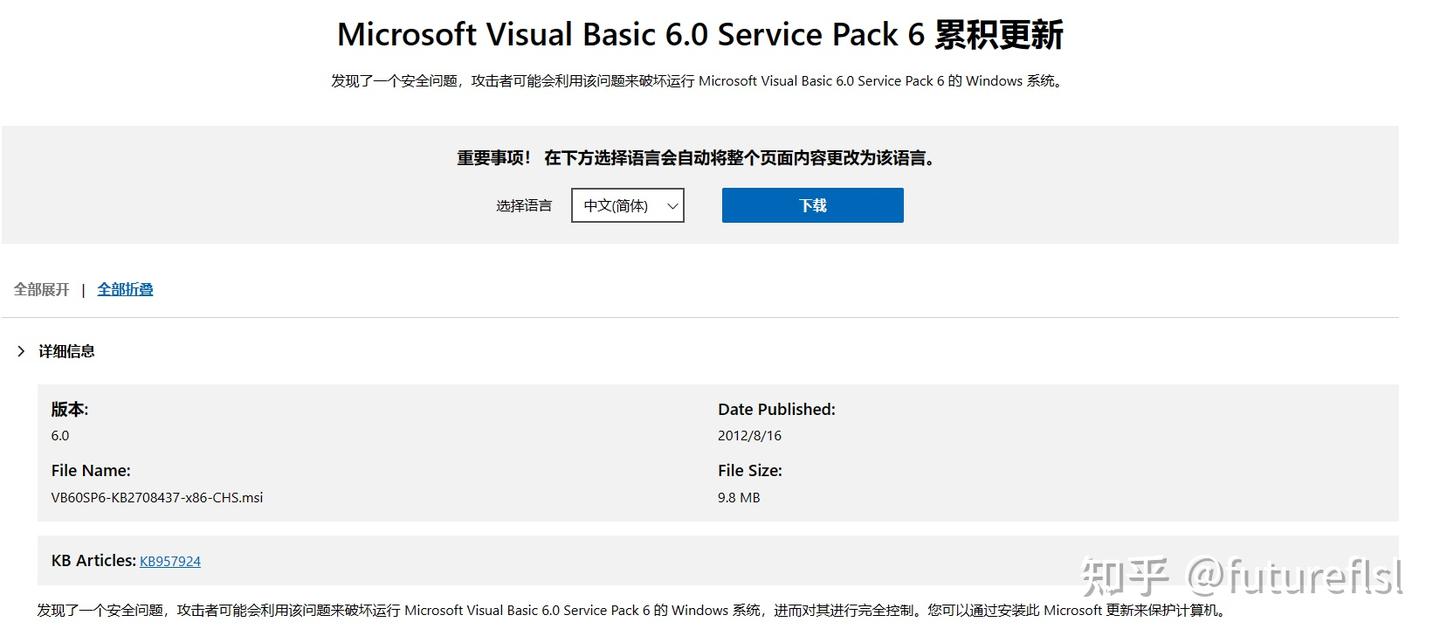Toggle the chevron beside 详细信息
1440x636 pixels.
click(x=21, y=351)
